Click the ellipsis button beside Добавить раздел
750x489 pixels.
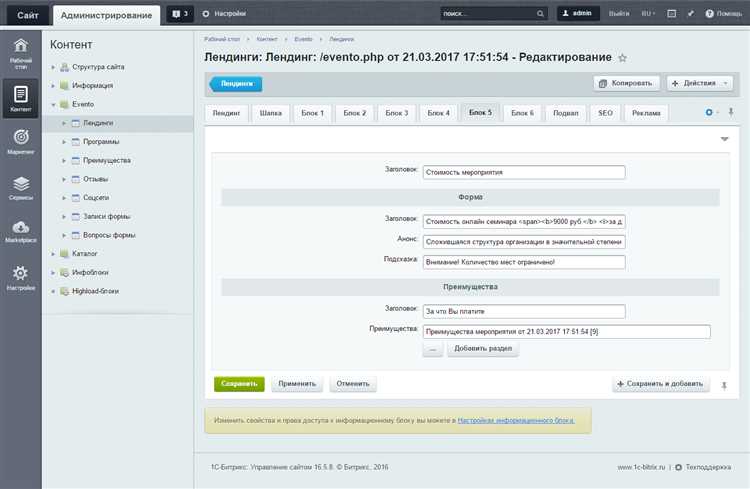click(433, 349)
